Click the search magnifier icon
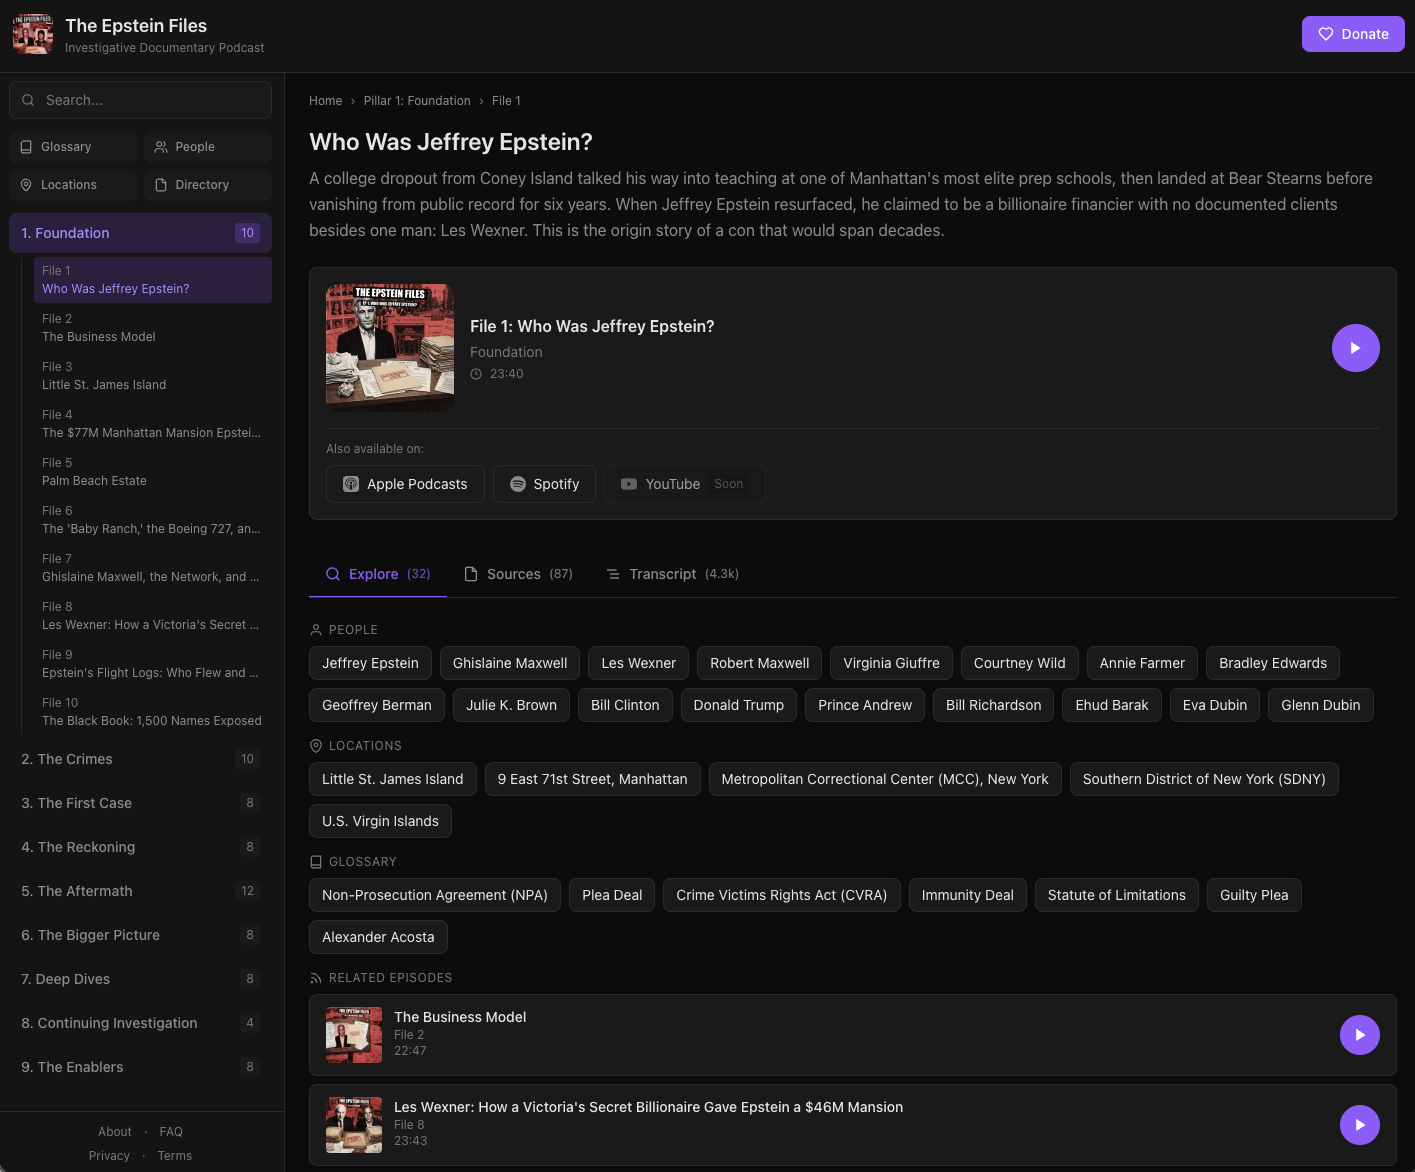The width and height of the screenshot is (1415, 1172). (28, 100)
